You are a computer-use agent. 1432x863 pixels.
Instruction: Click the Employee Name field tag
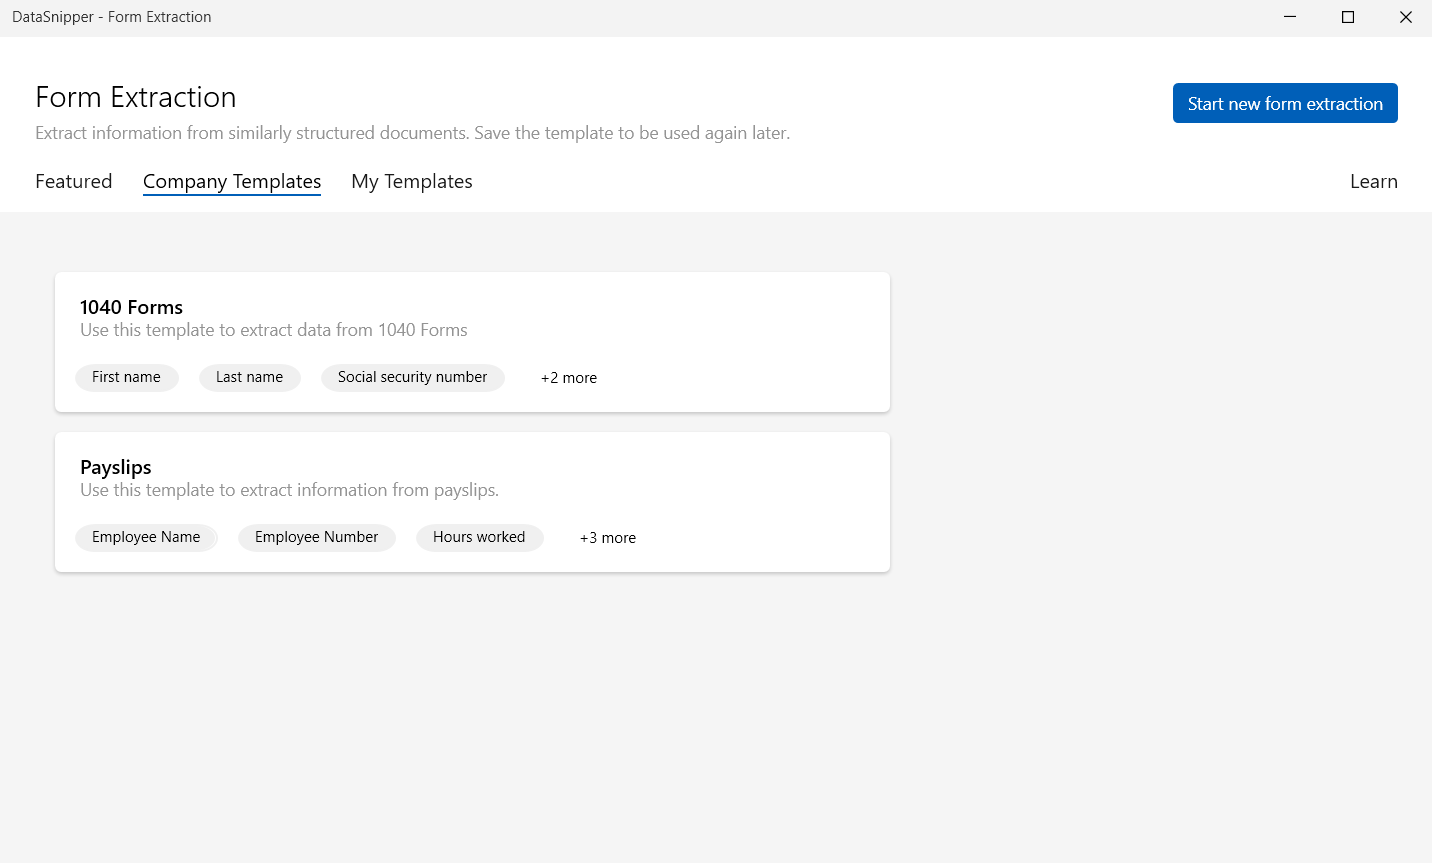146,537
